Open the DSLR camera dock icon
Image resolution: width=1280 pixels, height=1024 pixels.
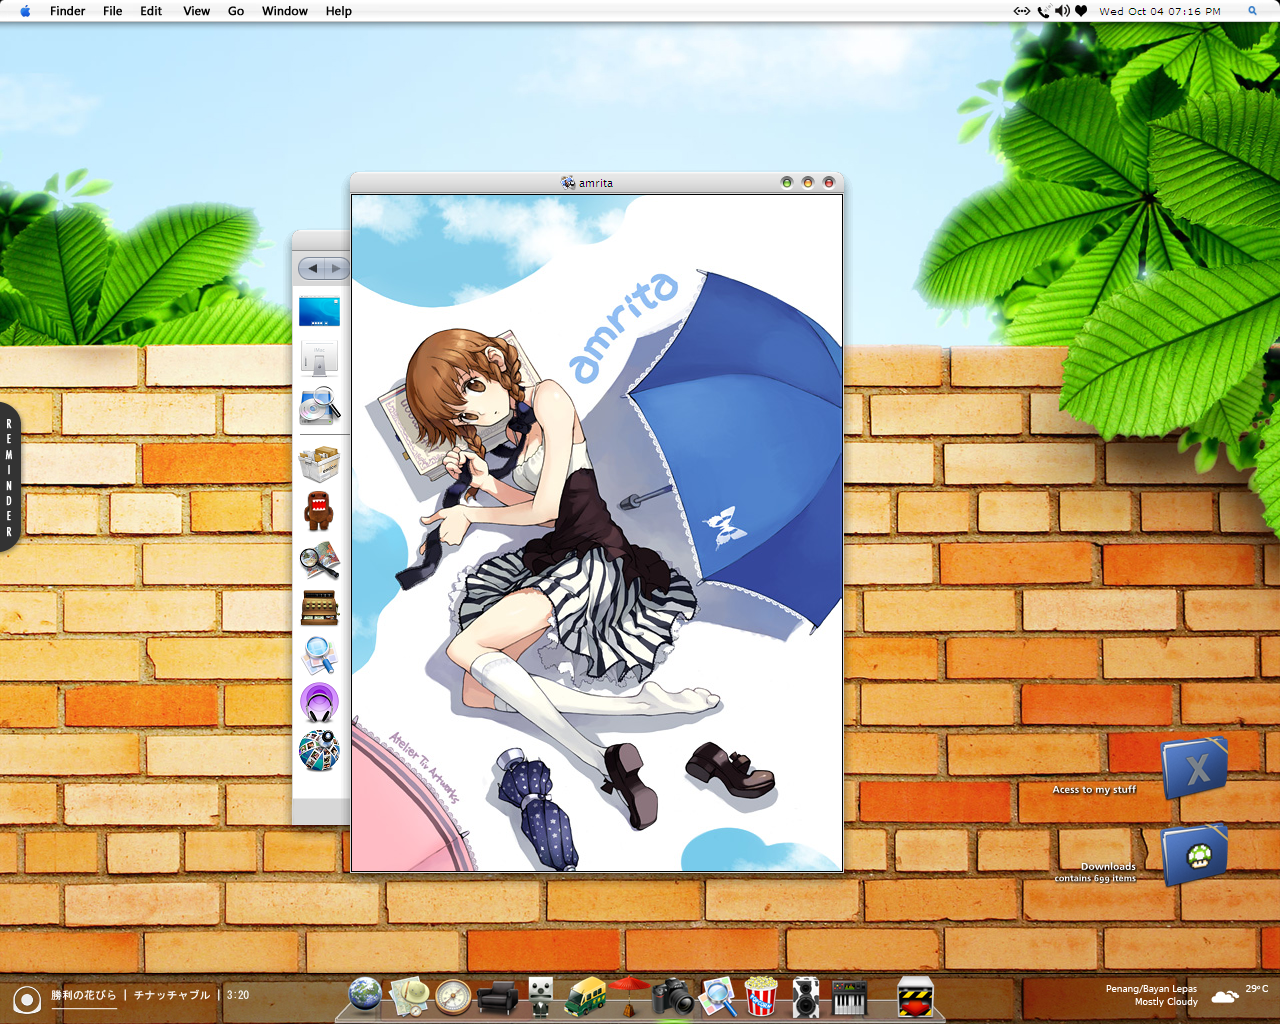point(673,996)
